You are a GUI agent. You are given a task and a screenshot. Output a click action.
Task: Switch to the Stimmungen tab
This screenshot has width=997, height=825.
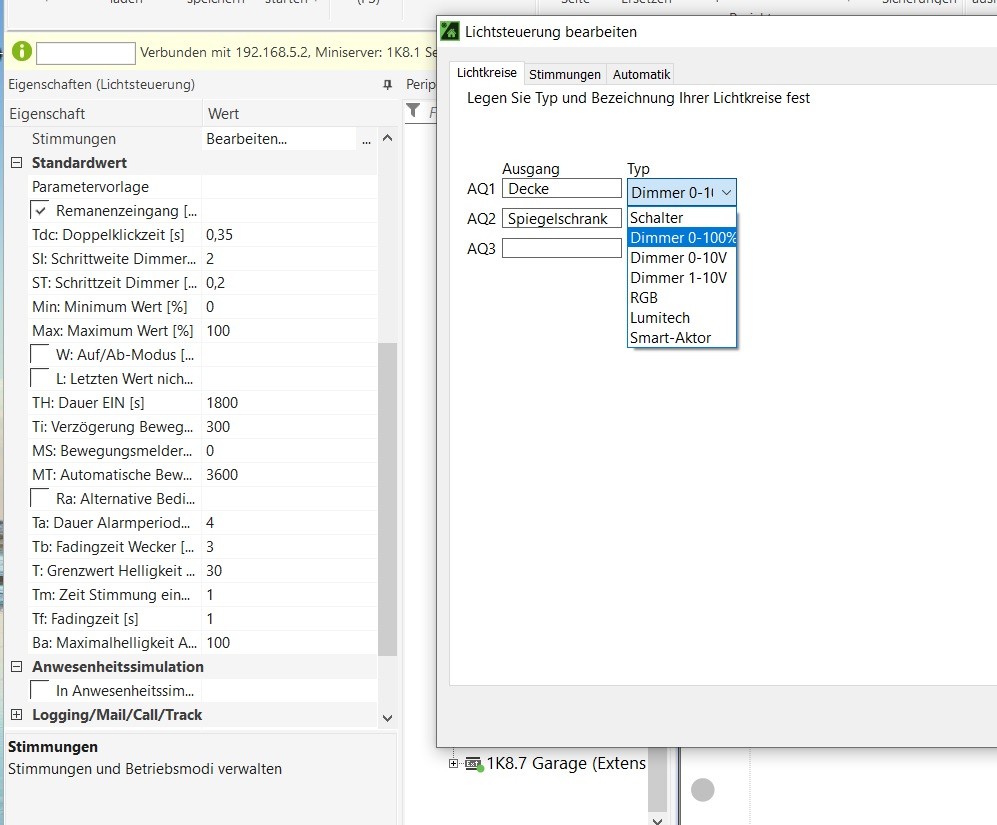pos(565,74)
